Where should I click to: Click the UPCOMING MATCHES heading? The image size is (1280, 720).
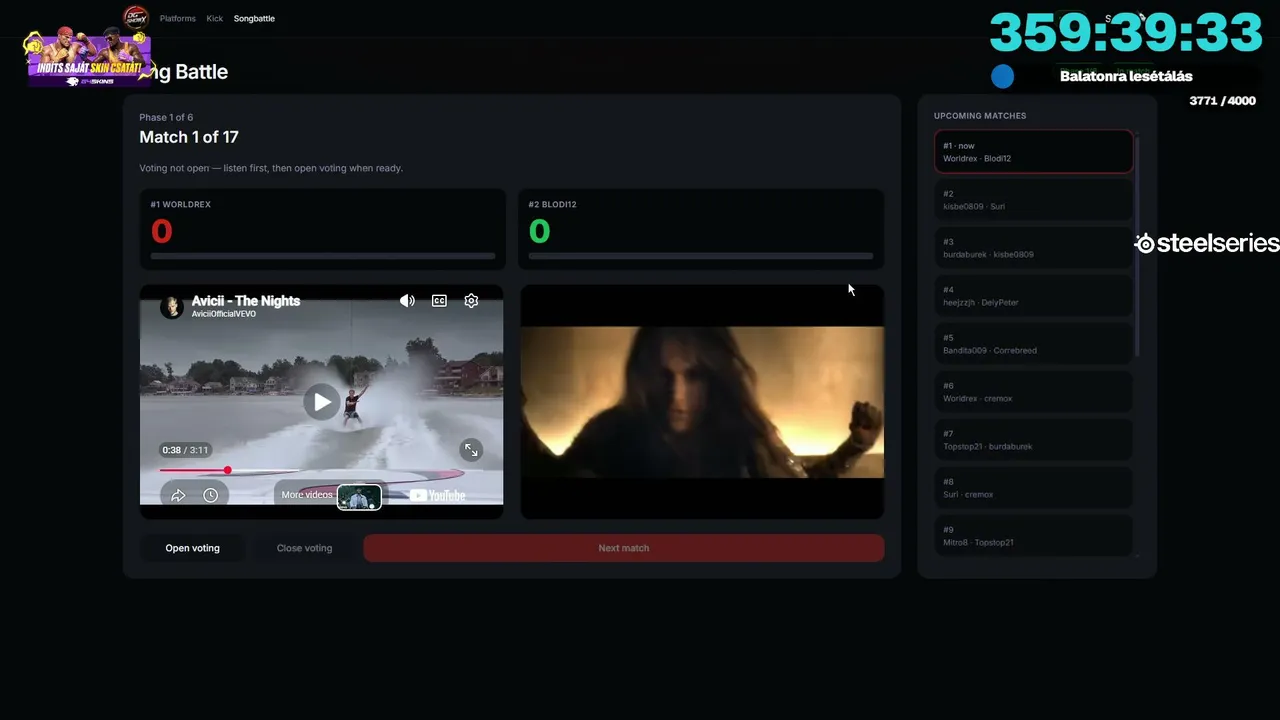tap(980, 116)
